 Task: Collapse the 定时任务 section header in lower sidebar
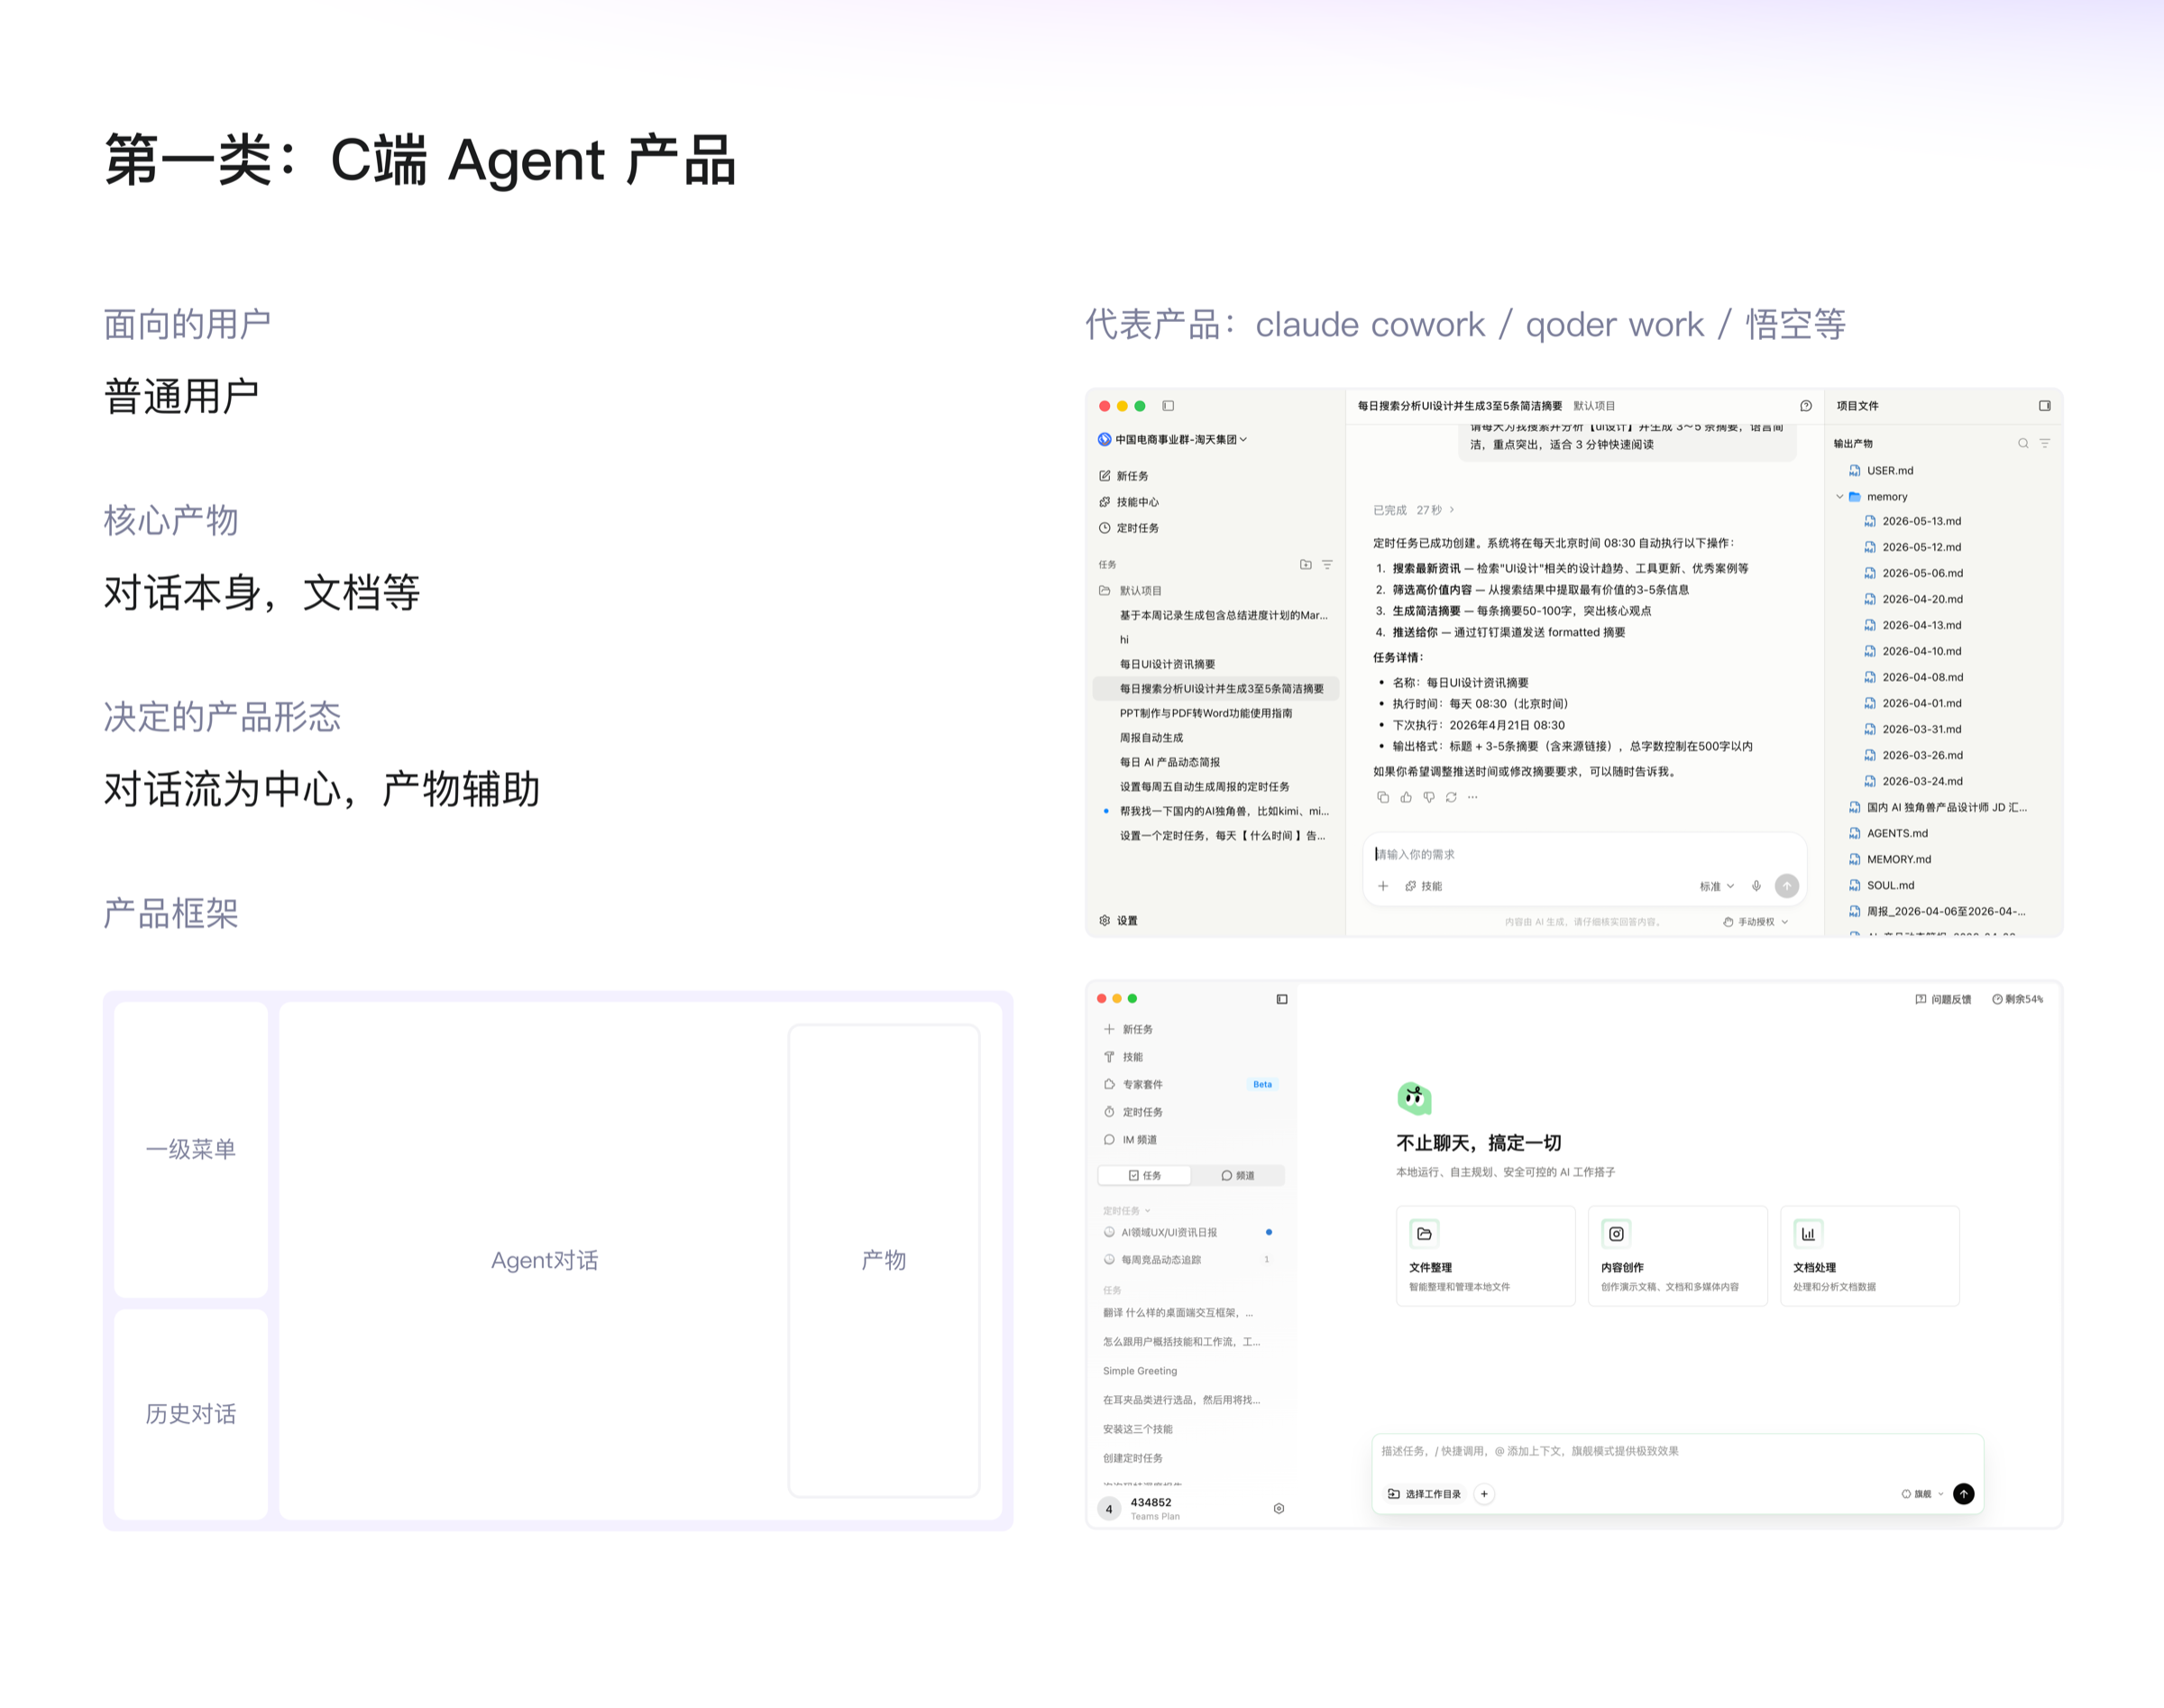1127,1211
